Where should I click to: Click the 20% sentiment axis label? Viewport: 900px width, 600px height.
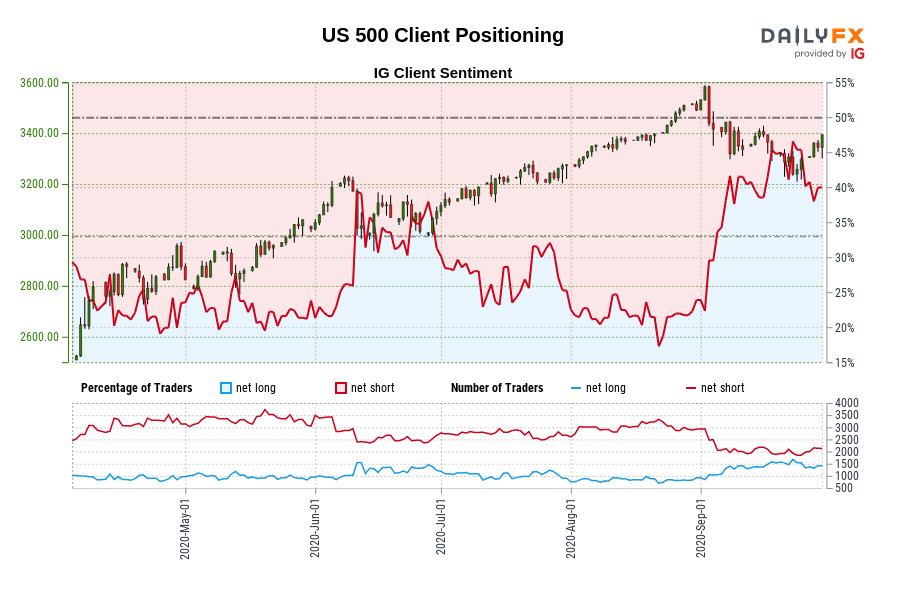pyautogui.click(x=844, y=328)
